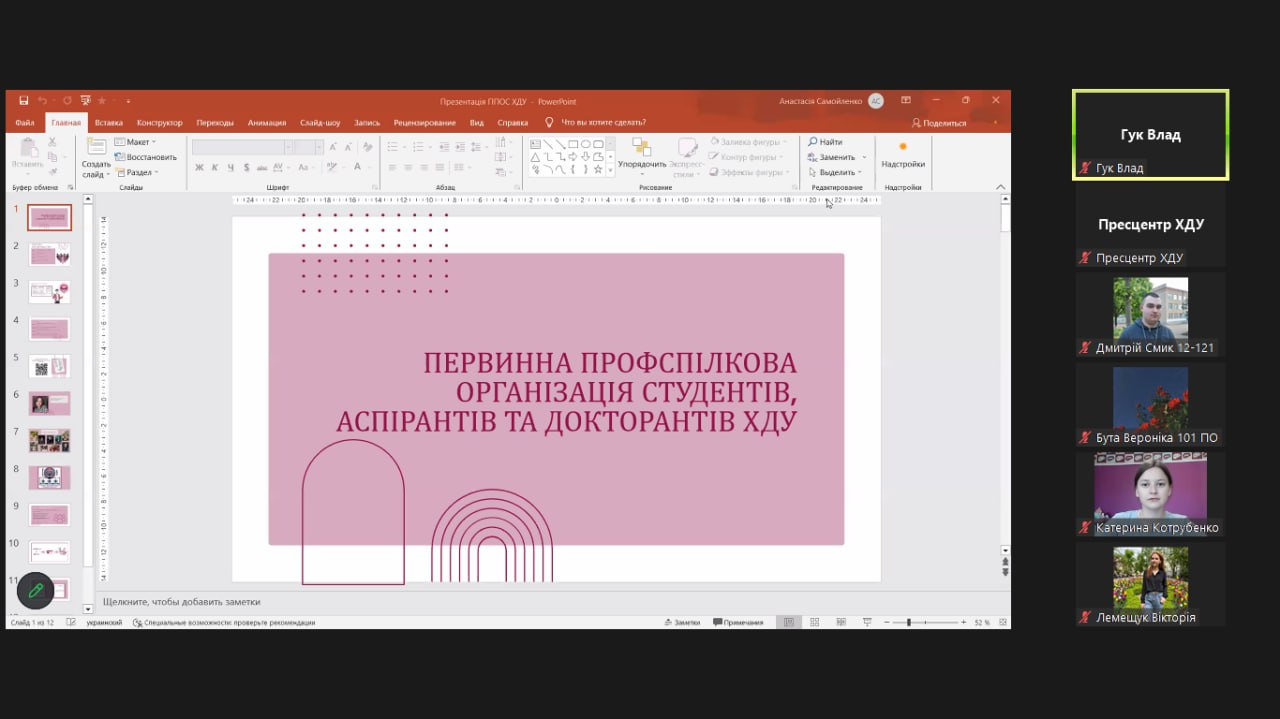Switch to the Design (Конструктор) tab

[x=160, y=123]
